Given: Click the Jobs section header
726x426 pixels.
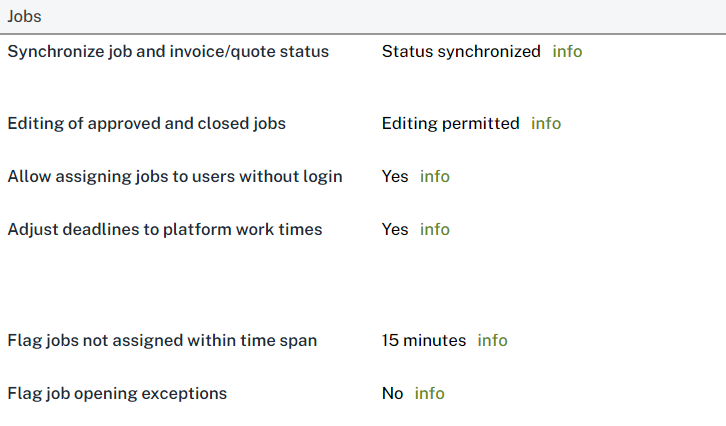Looking at the screenshot, I should click(x=25, y=17).
